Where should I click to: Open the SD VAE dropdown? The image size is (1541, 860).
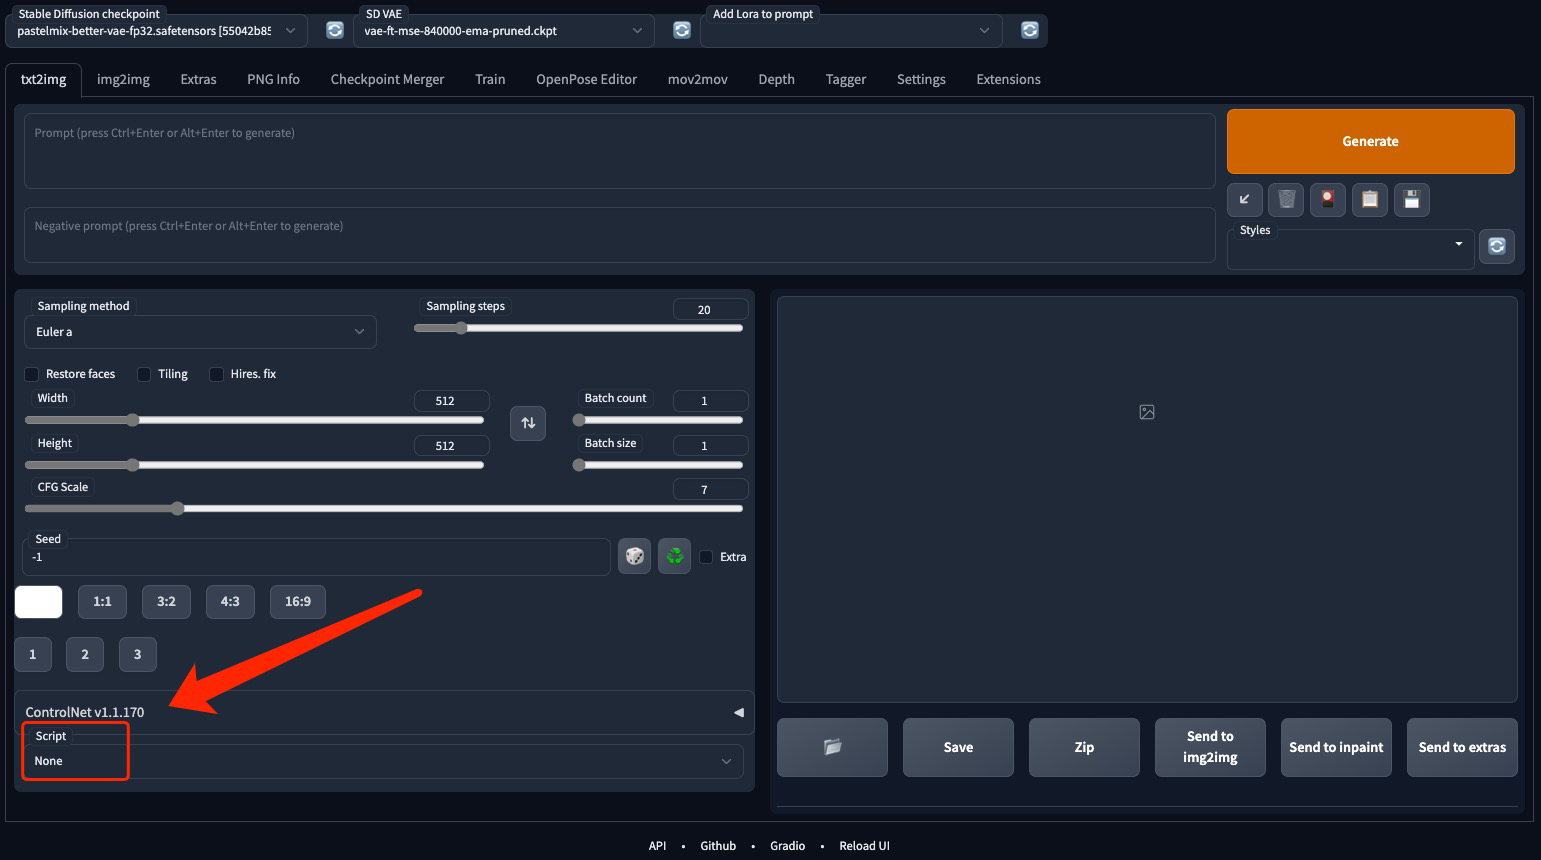504,31
